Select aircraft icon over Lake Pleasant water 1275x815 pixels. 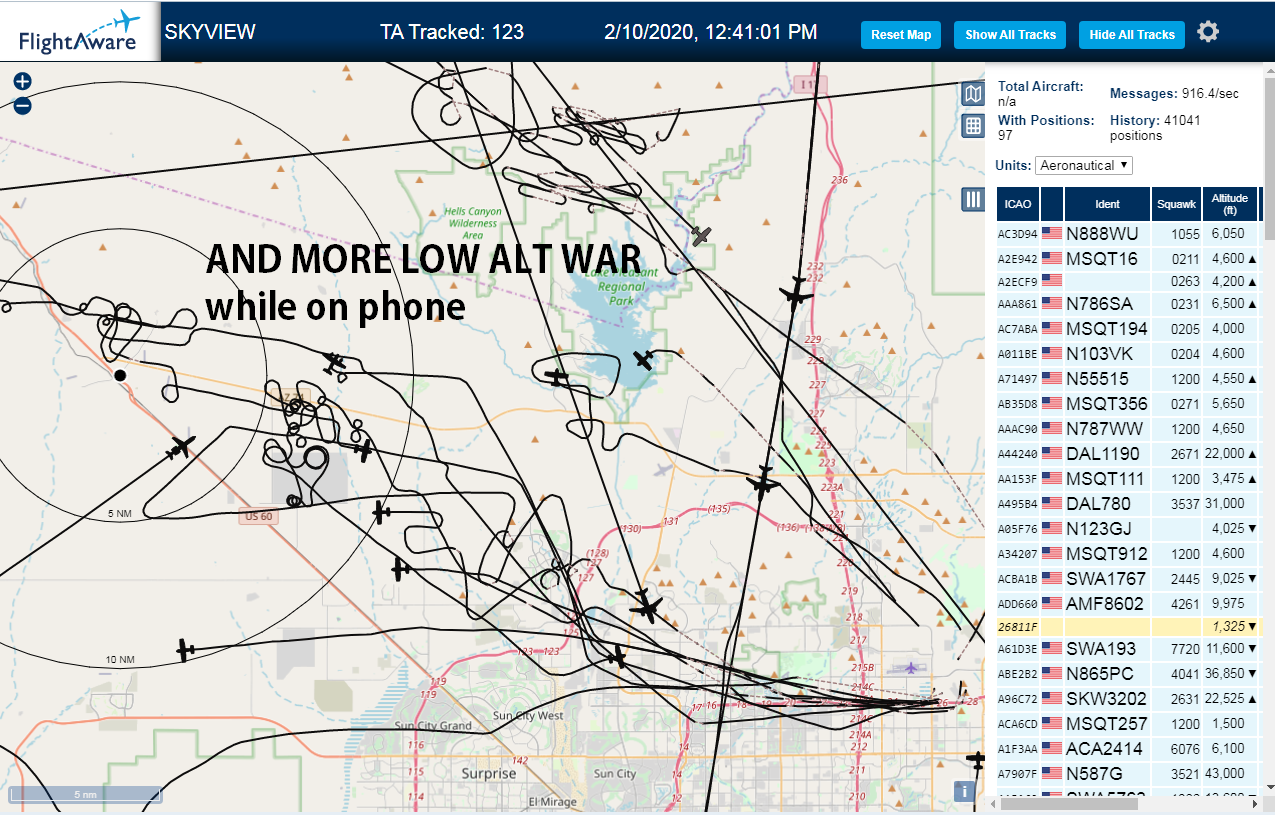tap(644, 359)
